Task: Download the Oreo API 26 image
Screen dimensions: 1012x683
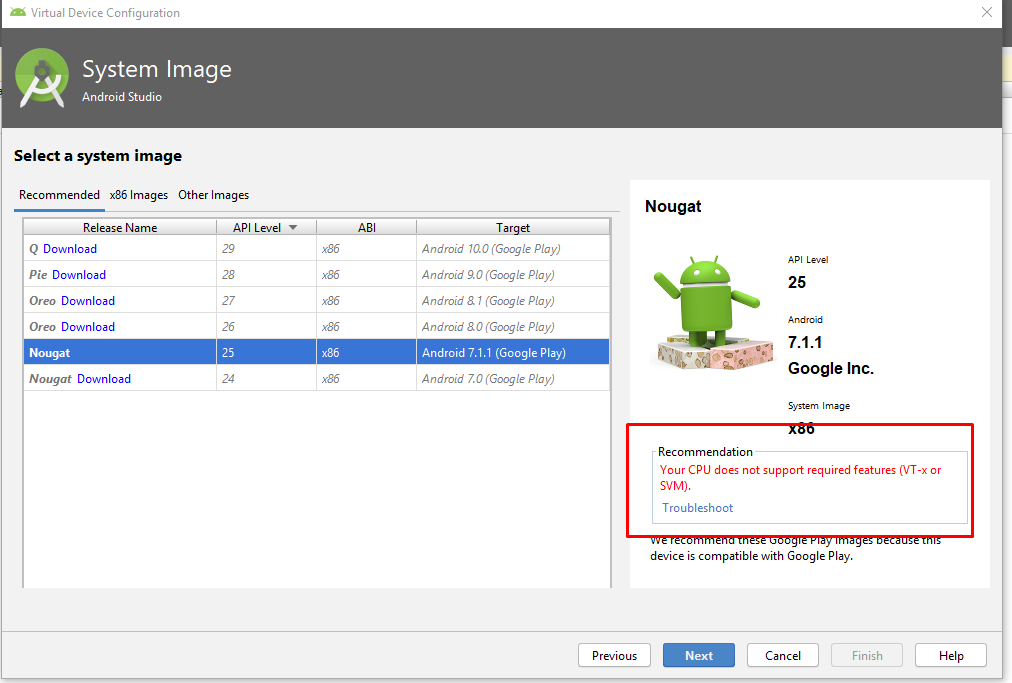Action: [88, 327]
